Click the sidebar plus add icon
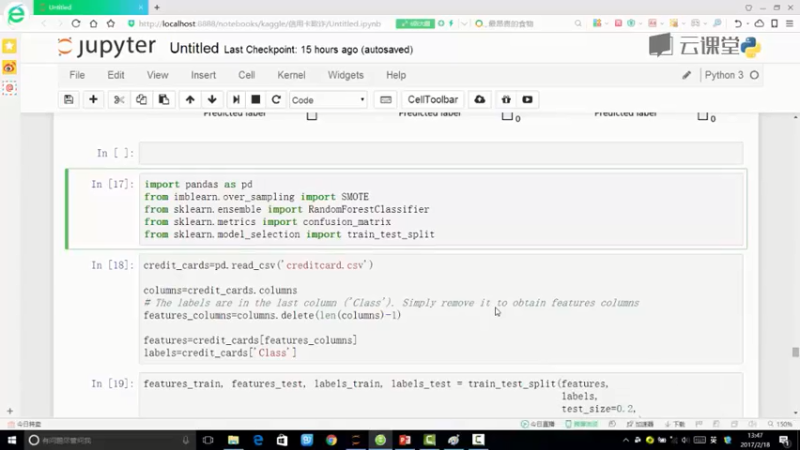The width and height of the screenshot is (800, 450). pos(10,411)
